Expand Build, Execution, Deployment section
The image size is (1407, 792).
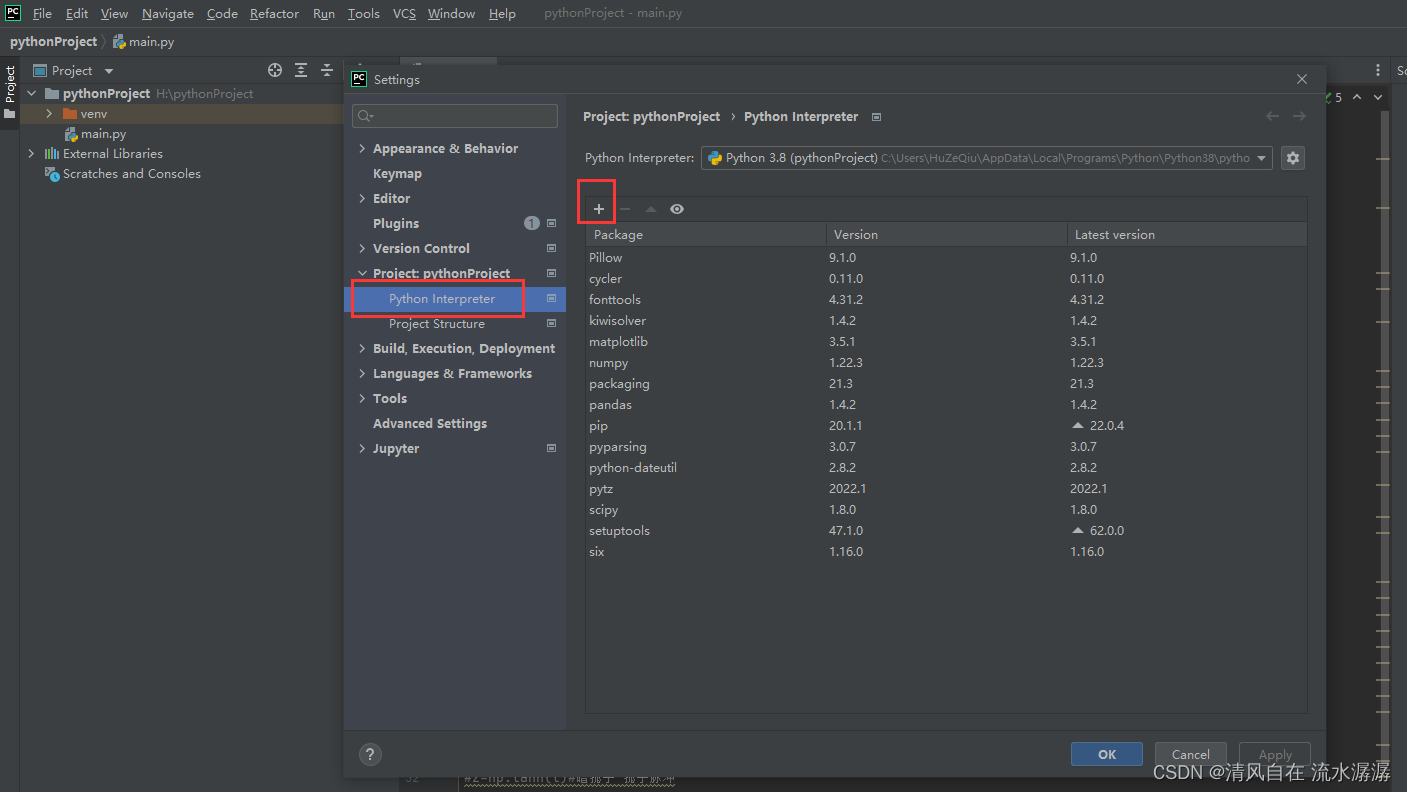point(362,348)
